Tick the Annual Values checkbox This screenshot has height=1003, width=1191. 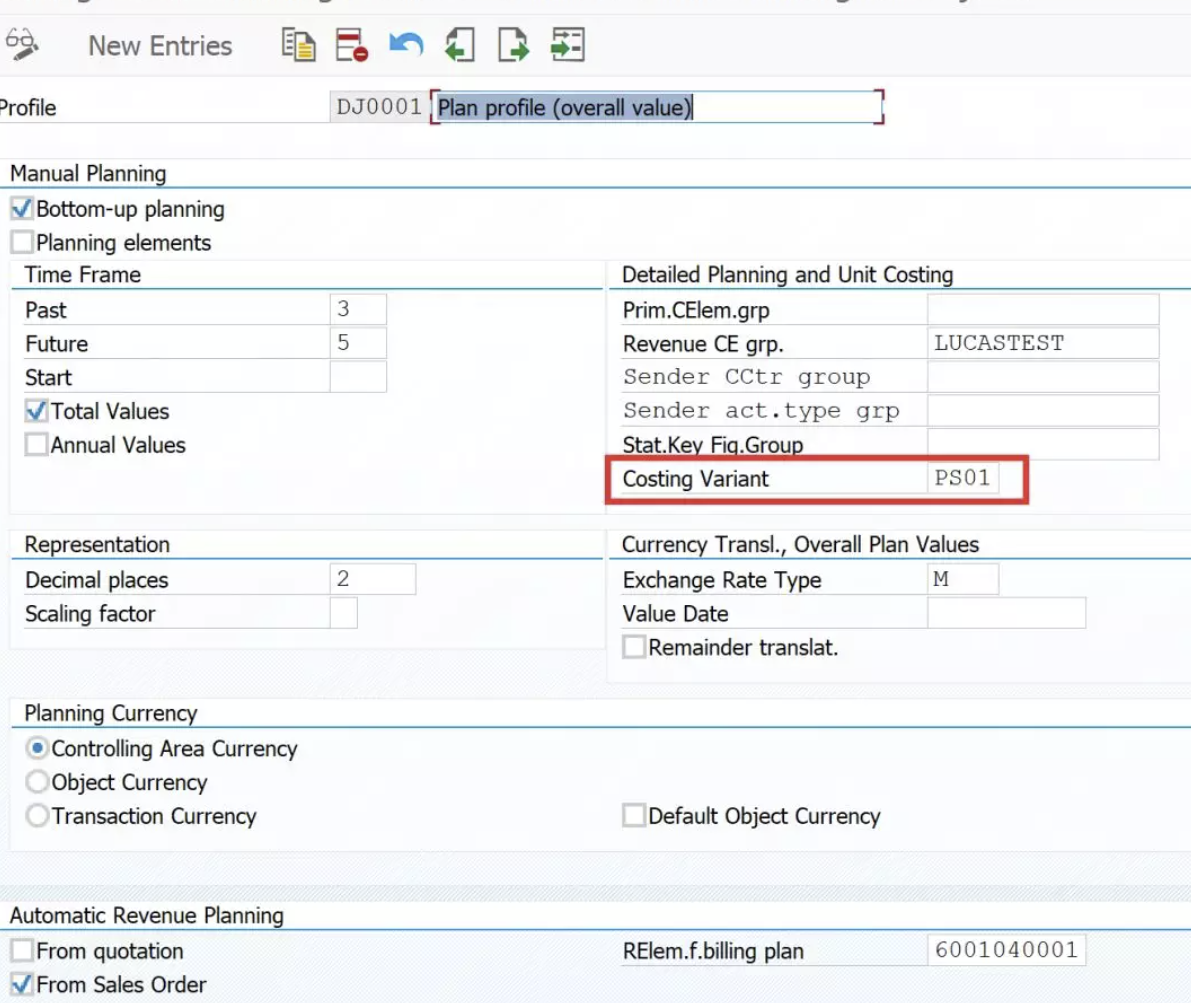coord(36,445)
